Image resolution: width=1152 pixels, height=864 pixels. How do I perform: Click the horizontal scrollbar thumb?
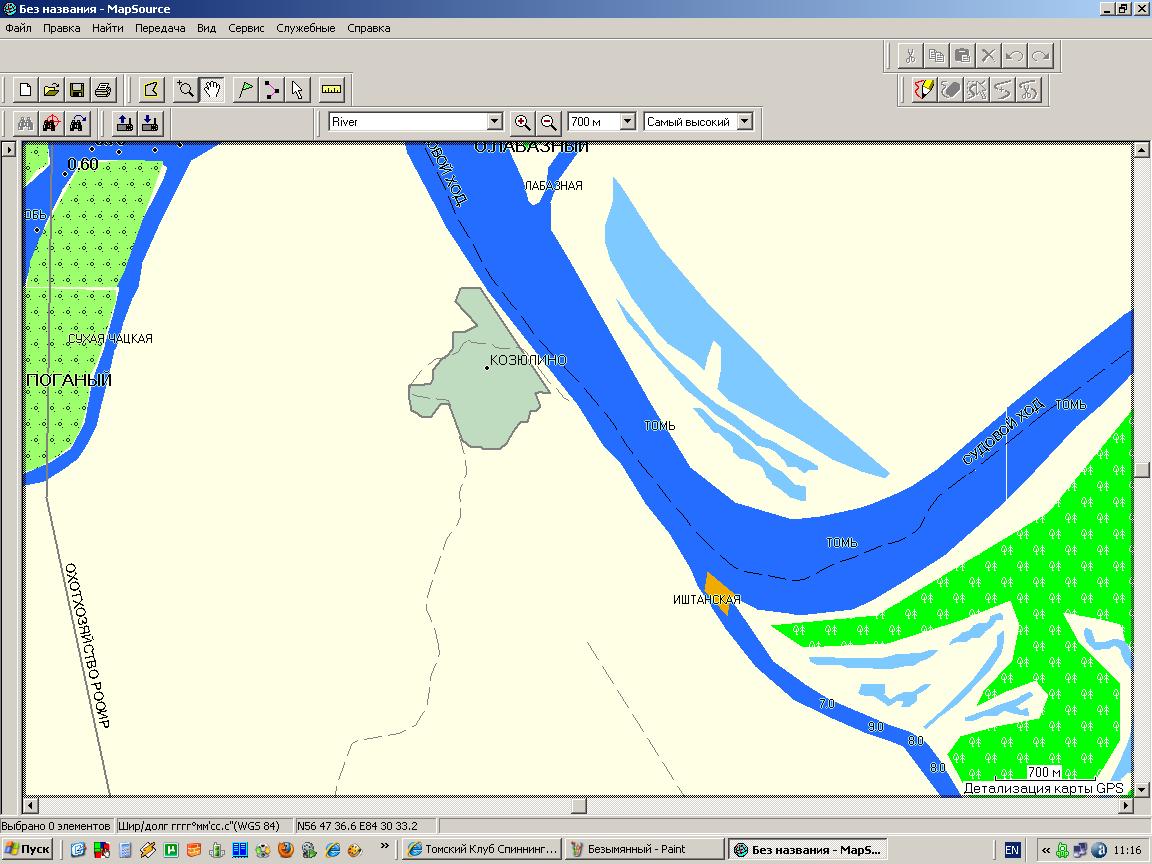(579, 806)
